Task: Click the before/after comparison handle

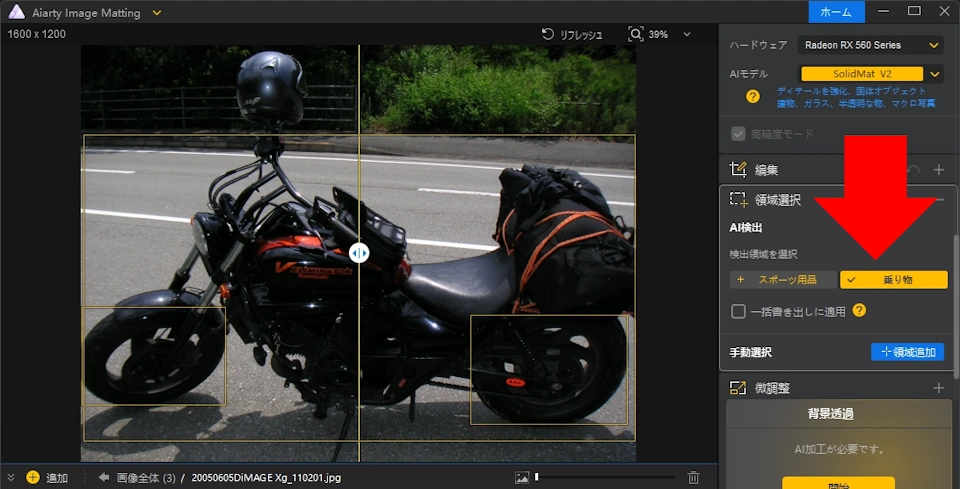Action: coord(359,253)
